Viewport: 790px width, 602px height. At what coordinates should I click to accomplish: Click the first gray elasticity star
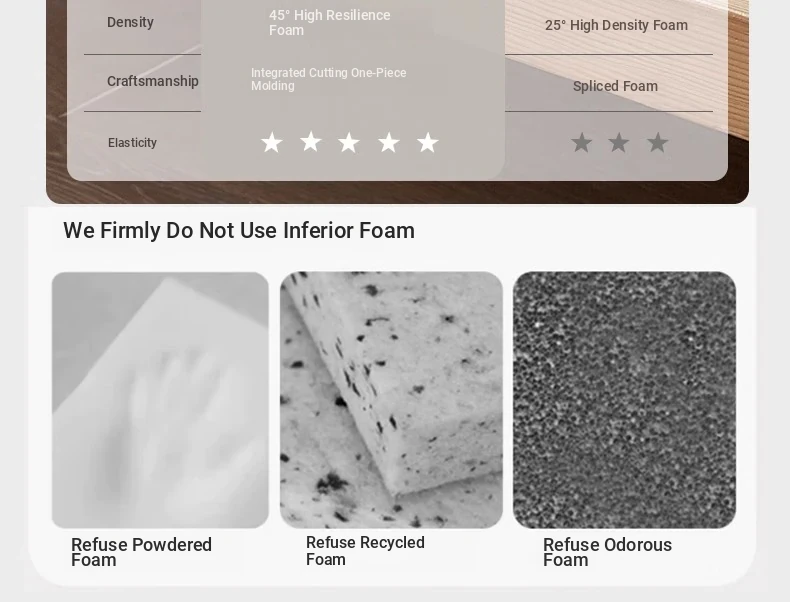click(x=581, y=143)
